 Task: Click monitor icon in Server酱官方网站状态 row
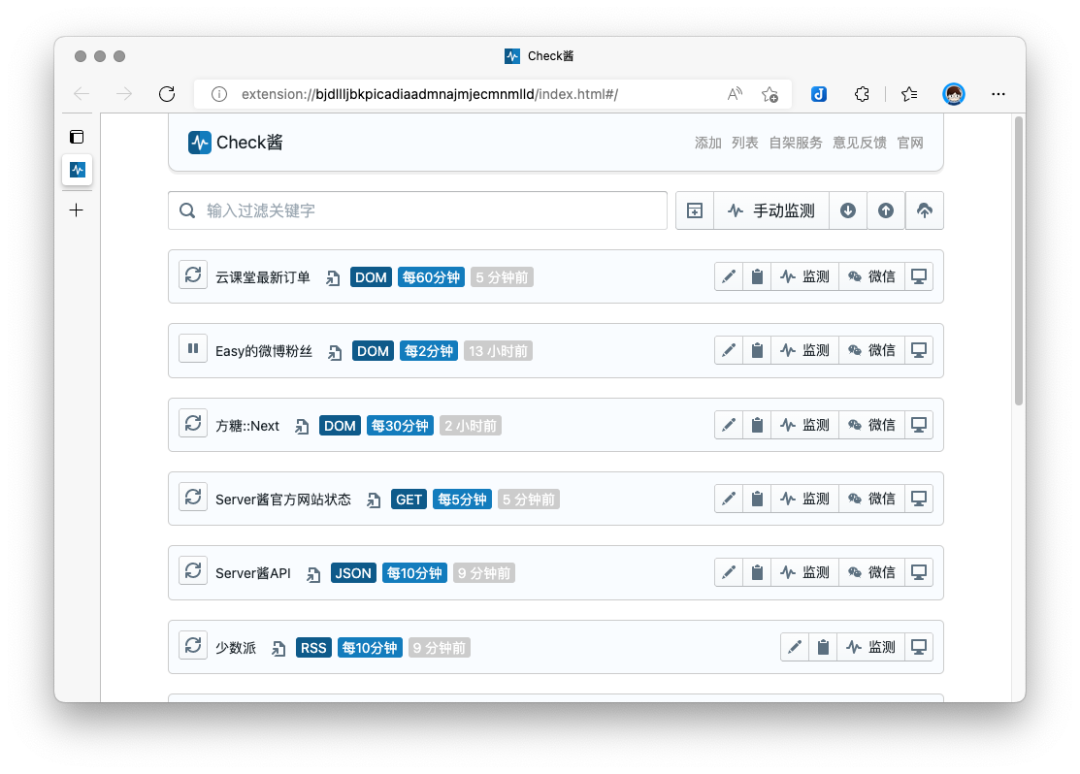click(919, 499)
